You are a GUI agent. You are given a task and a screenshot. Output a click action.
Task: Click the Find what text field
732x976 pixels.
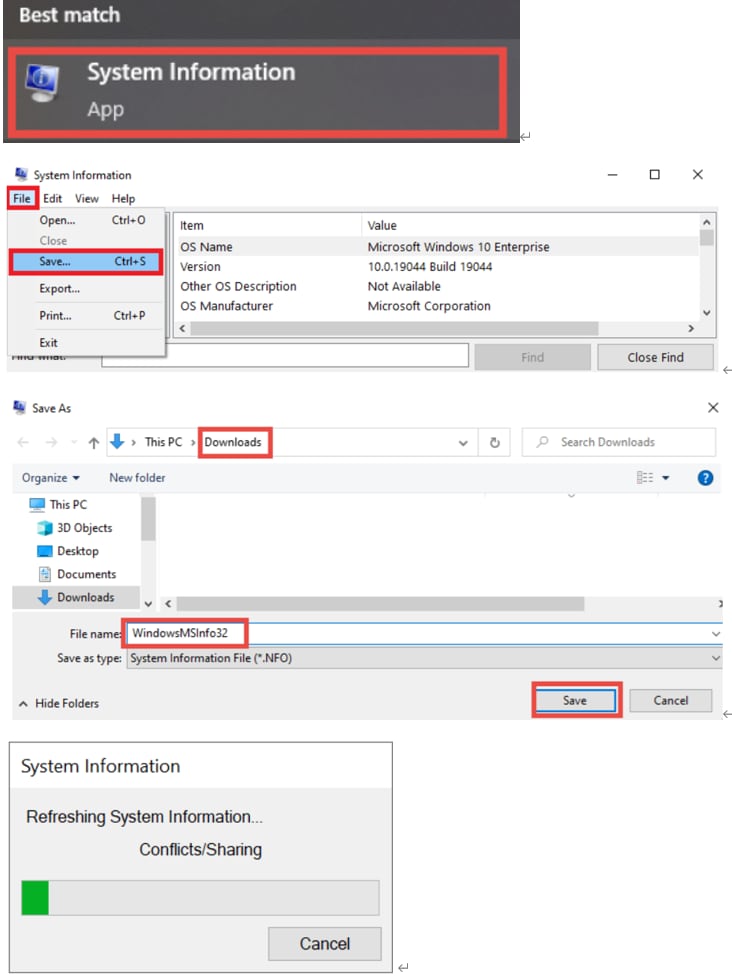(285, 356)
